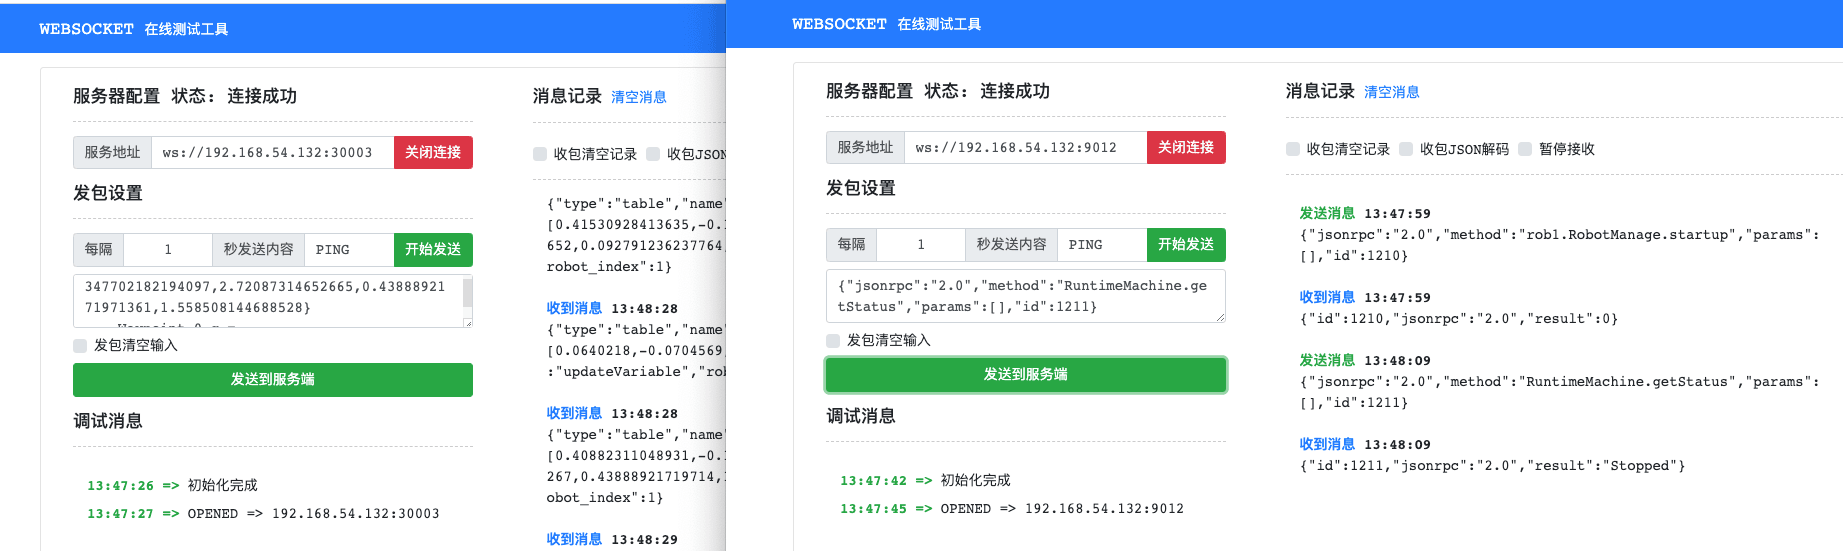Screen dimensions: 1843x551
Task: Enable 收包清空记录 checkbox in left window
Action: coord(540,154)
